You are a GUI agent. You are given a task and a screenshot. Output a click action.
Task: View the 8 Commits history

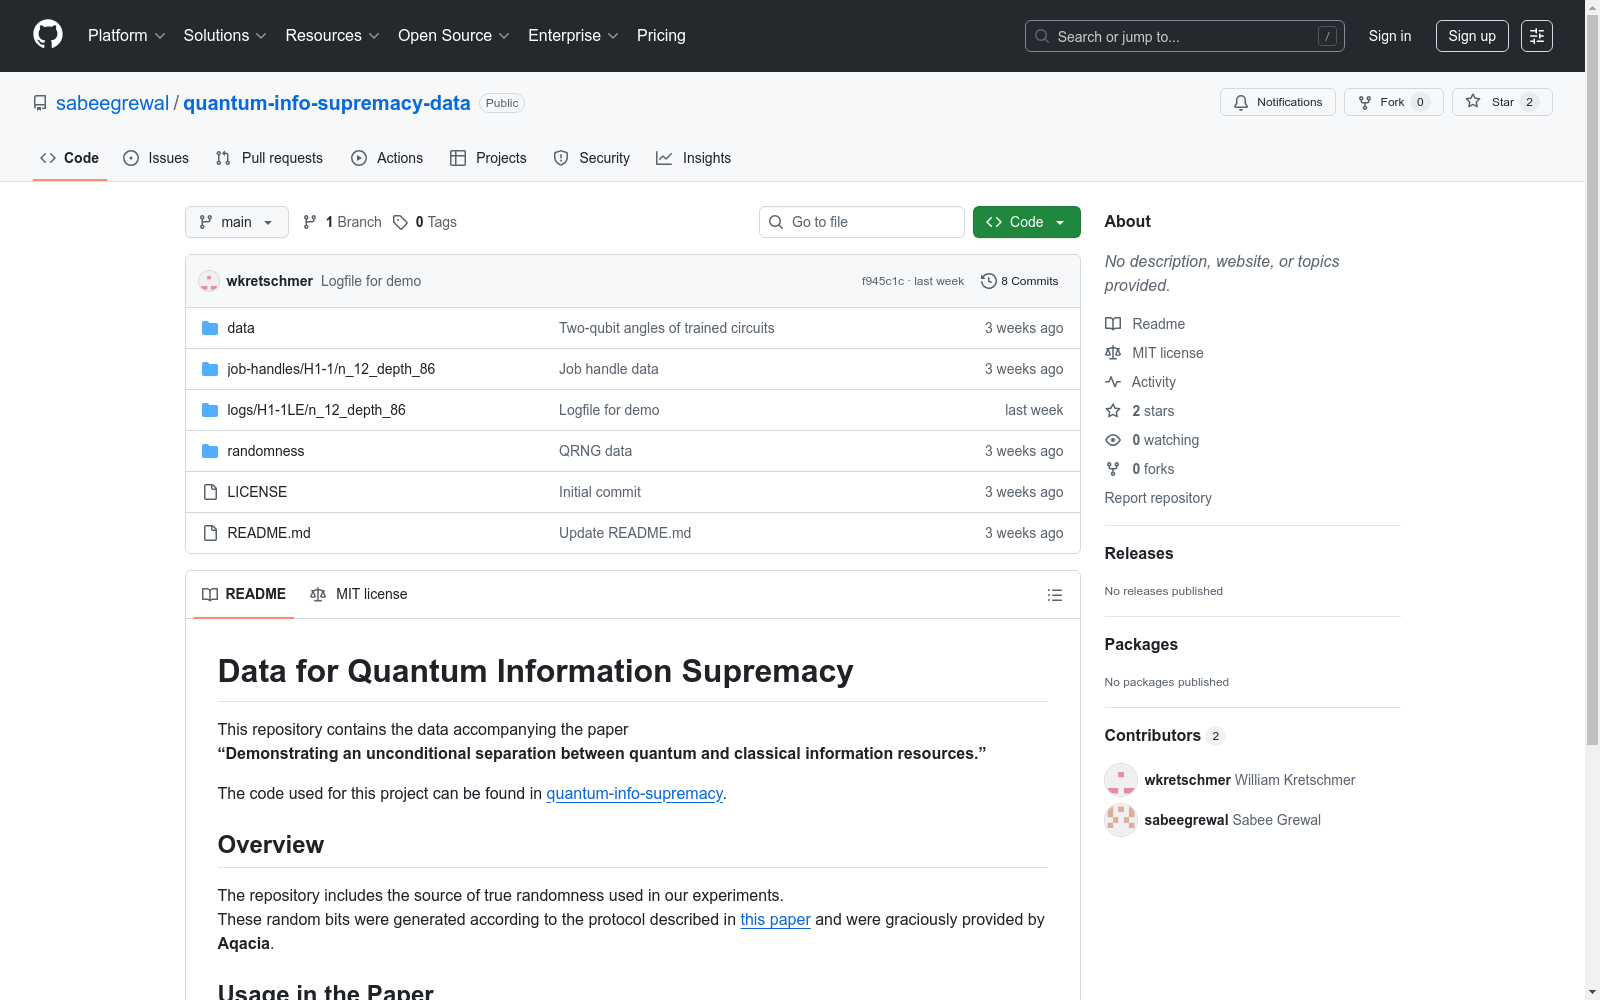point(1020,281)
